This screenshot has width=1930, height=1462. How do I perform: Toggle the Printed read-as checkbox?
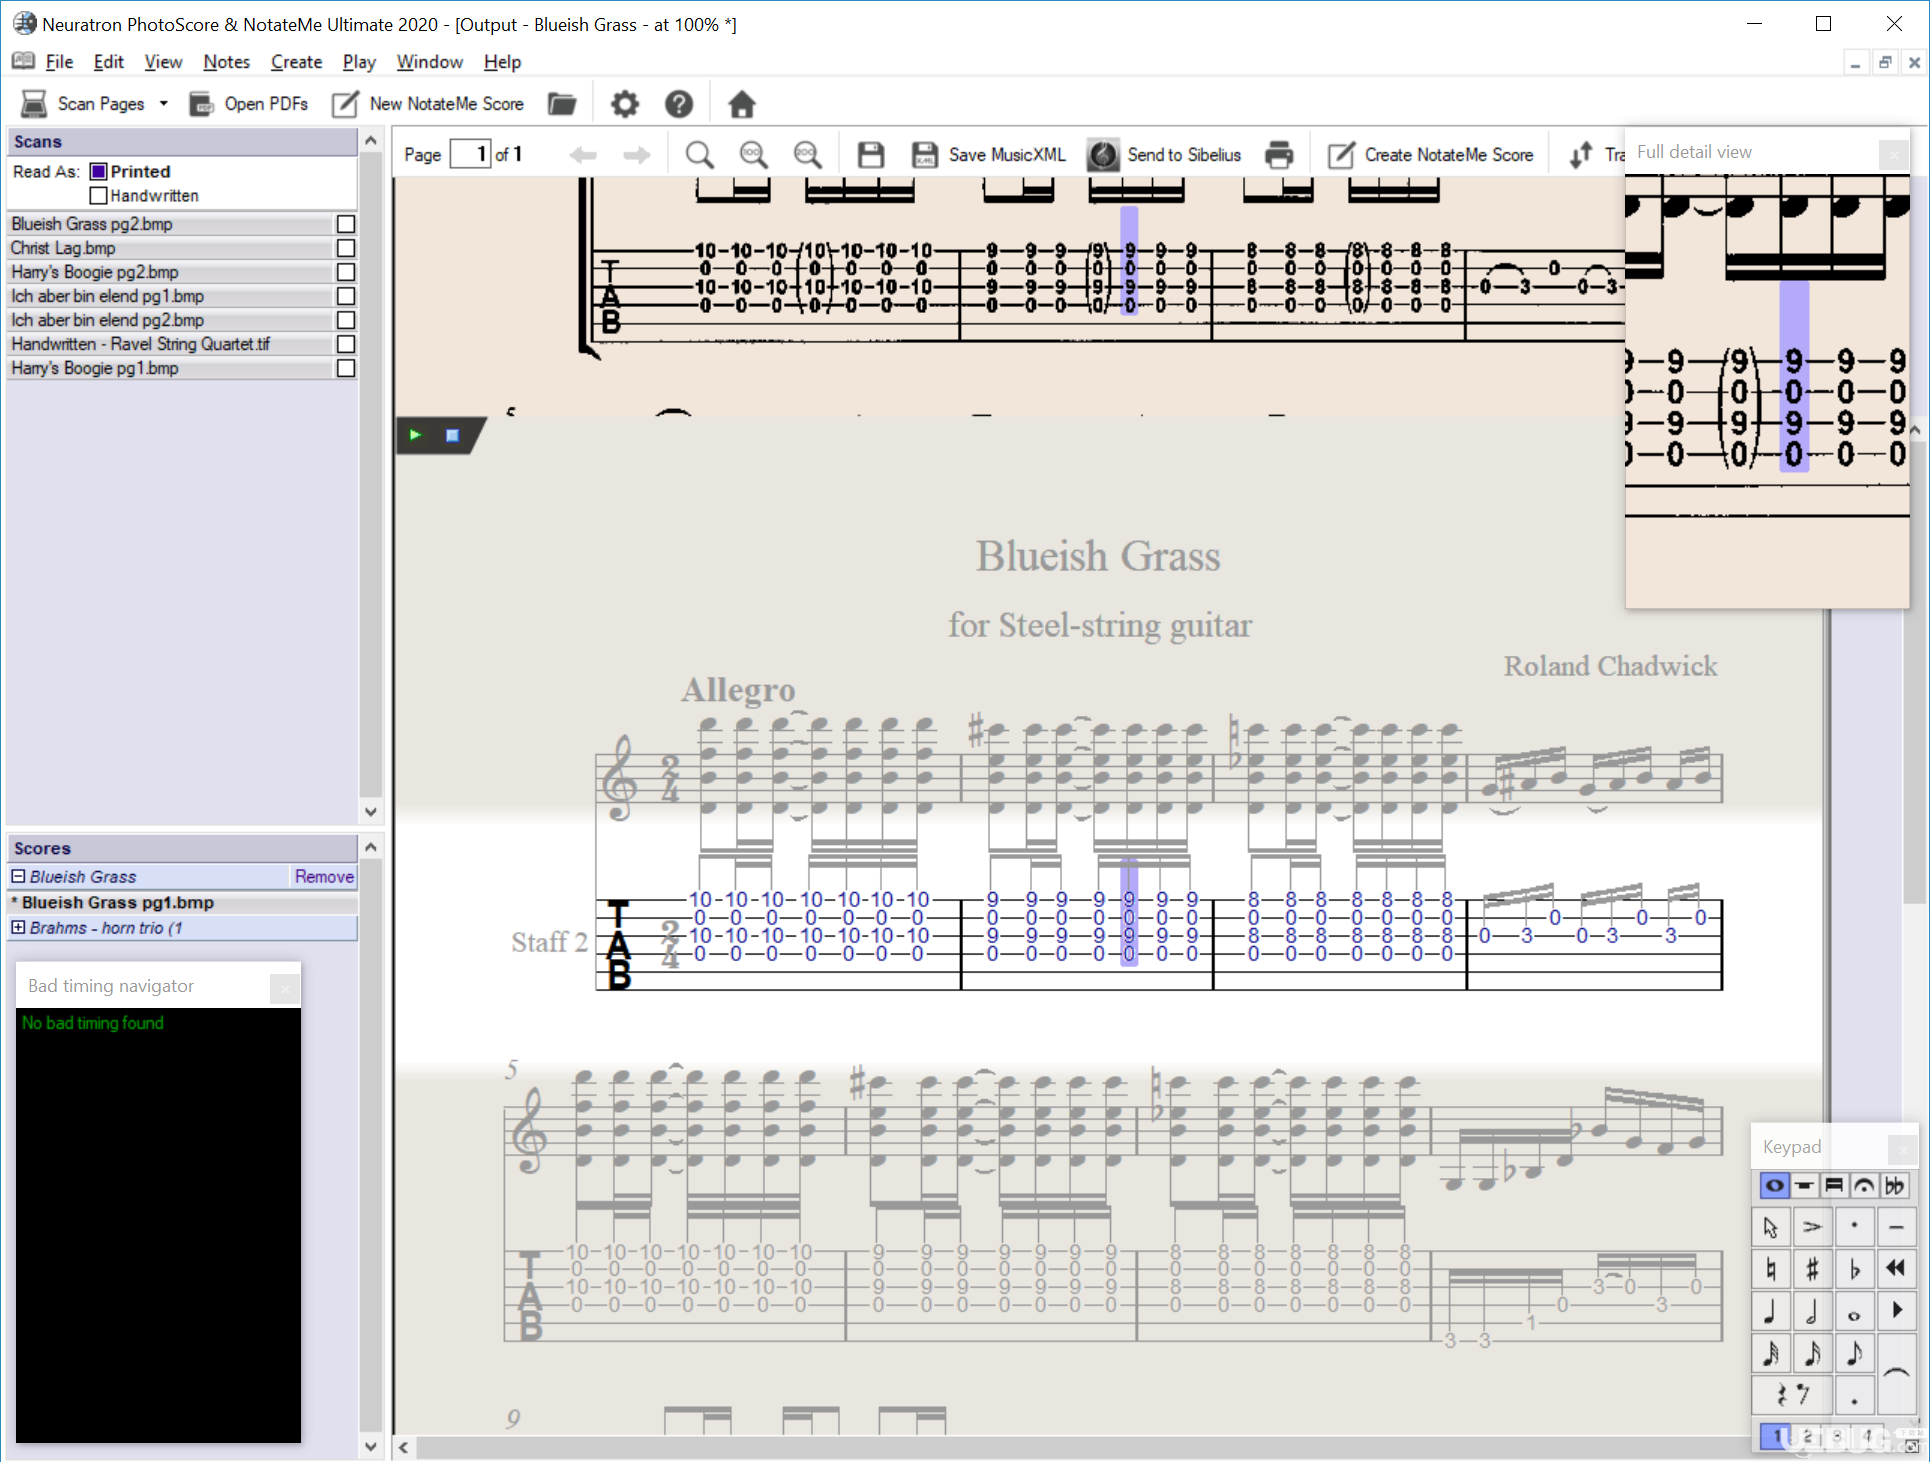coord(100,170)
